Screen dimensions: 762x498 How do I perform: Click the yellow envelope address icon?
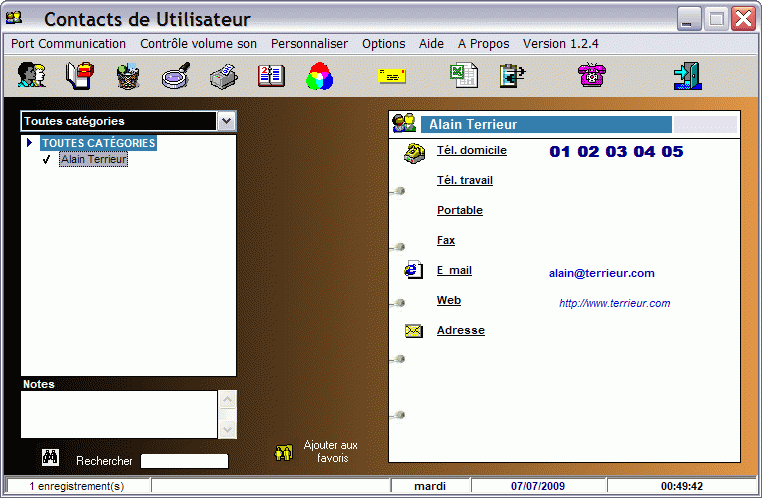(x=414, y=331)
